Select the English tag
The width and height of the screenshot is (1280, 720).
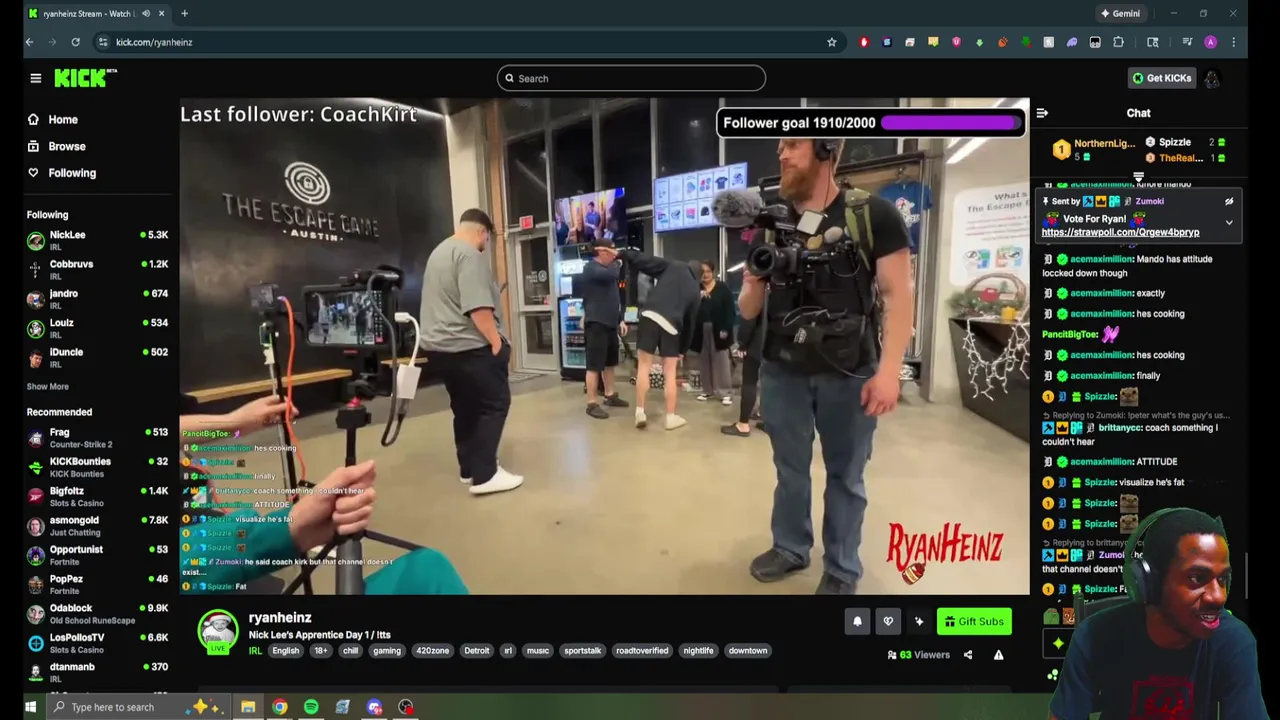click(285, 651)
